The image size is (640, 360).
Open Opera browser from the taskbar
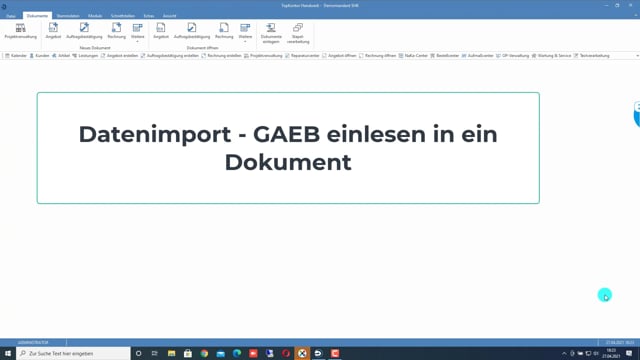click(286, 353)
